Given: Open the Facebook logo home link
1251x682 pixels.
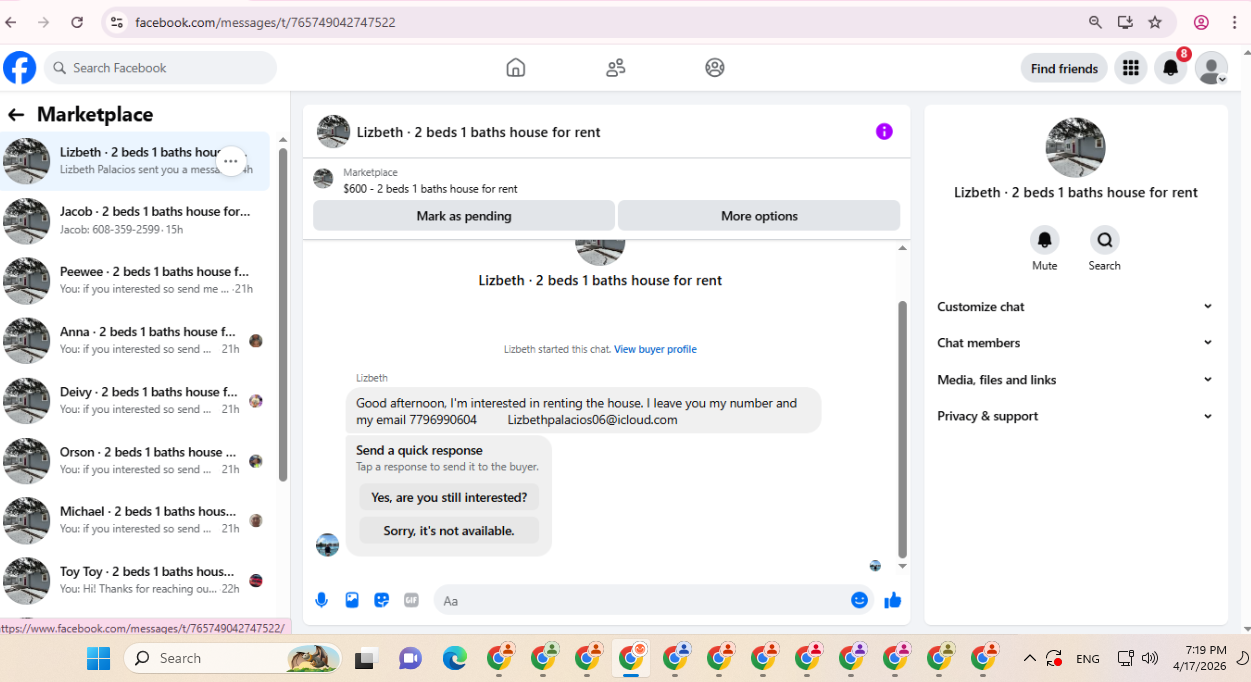Looking at the screenshot, I should pos(20,68).
